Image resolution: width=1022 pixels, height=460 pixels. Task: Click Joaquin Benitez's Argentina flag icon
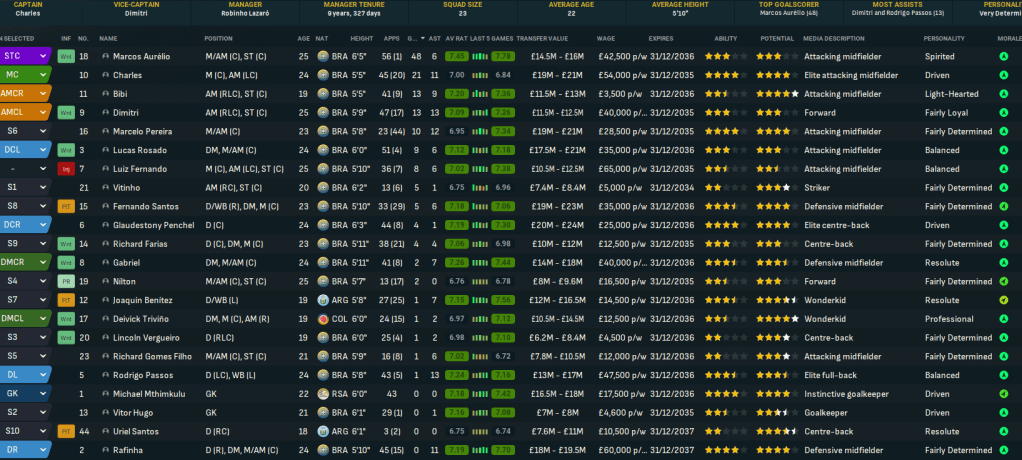(324, 299)
